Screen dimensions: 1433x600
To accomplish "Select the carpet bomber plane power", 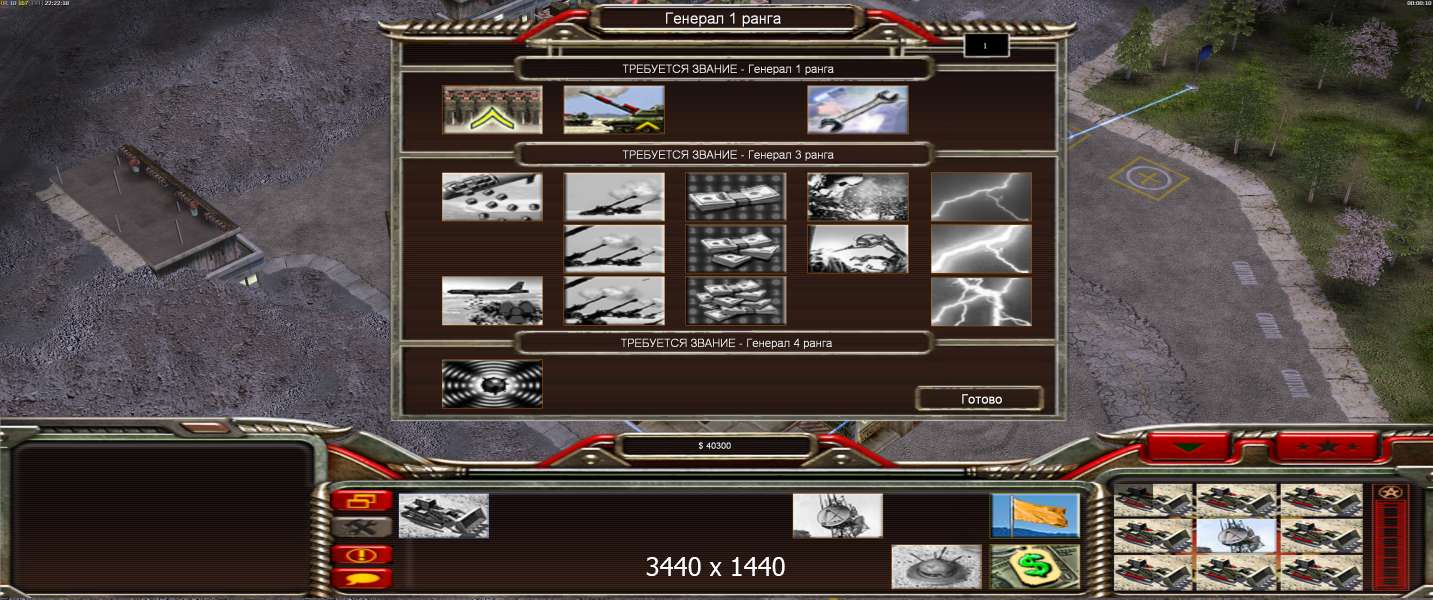I will click(493, 301).
